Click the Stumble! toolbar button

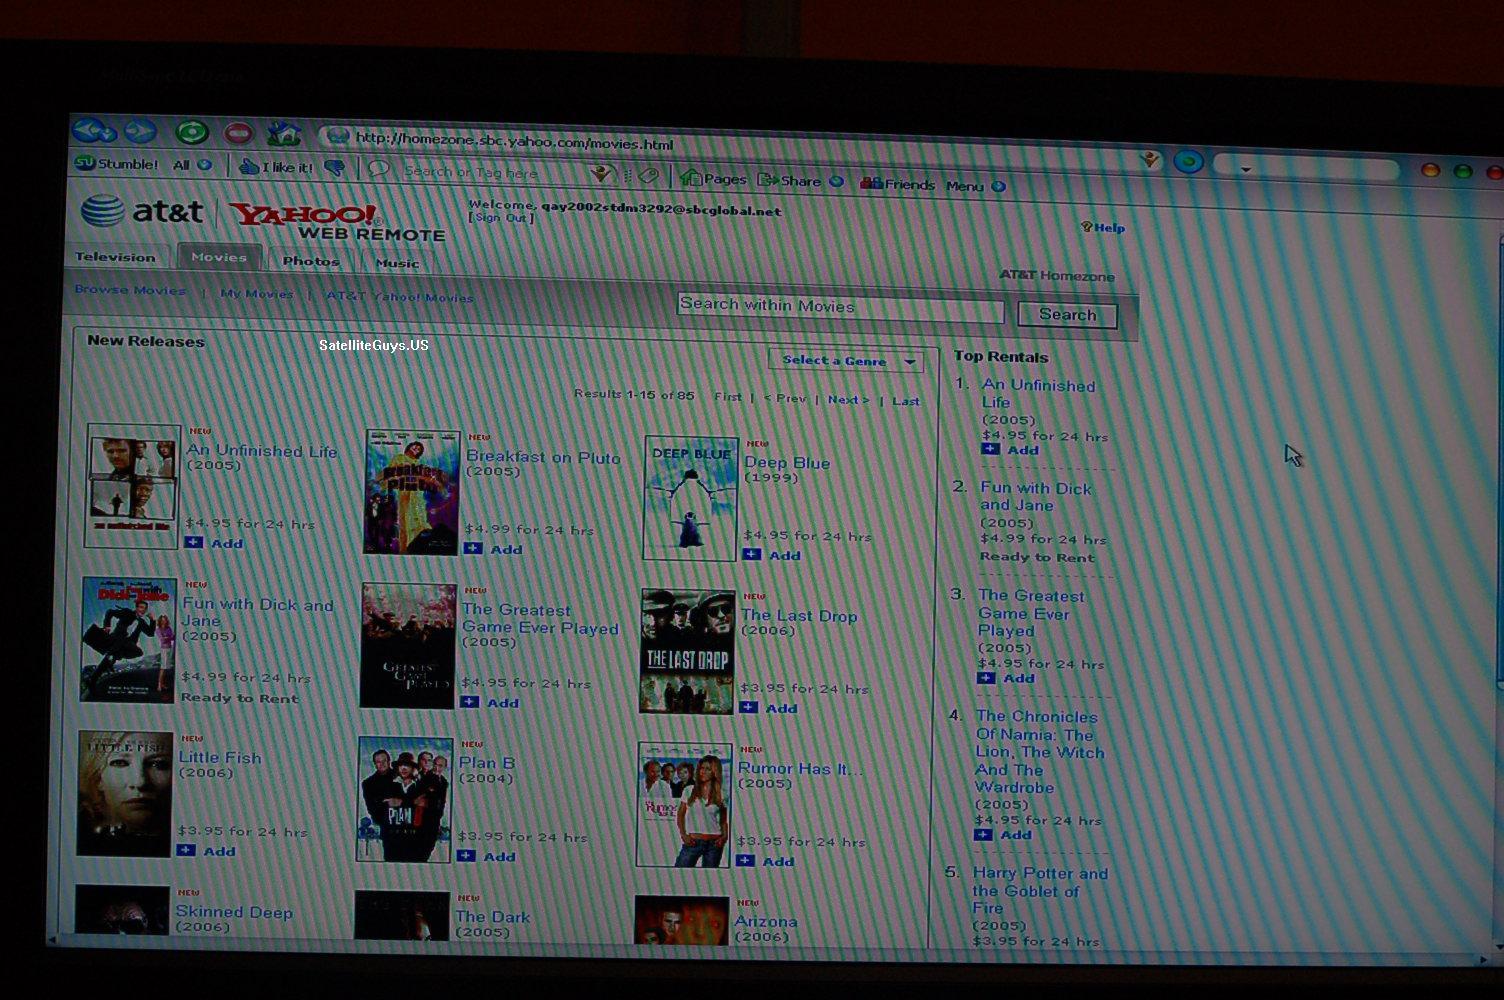pos(117,163)
